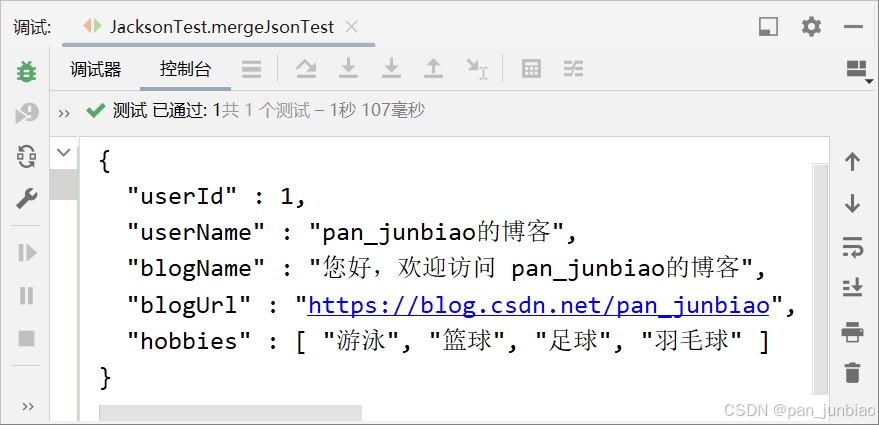
Task: Select the 控制台 tab
Action: click(x=186, y=70)
